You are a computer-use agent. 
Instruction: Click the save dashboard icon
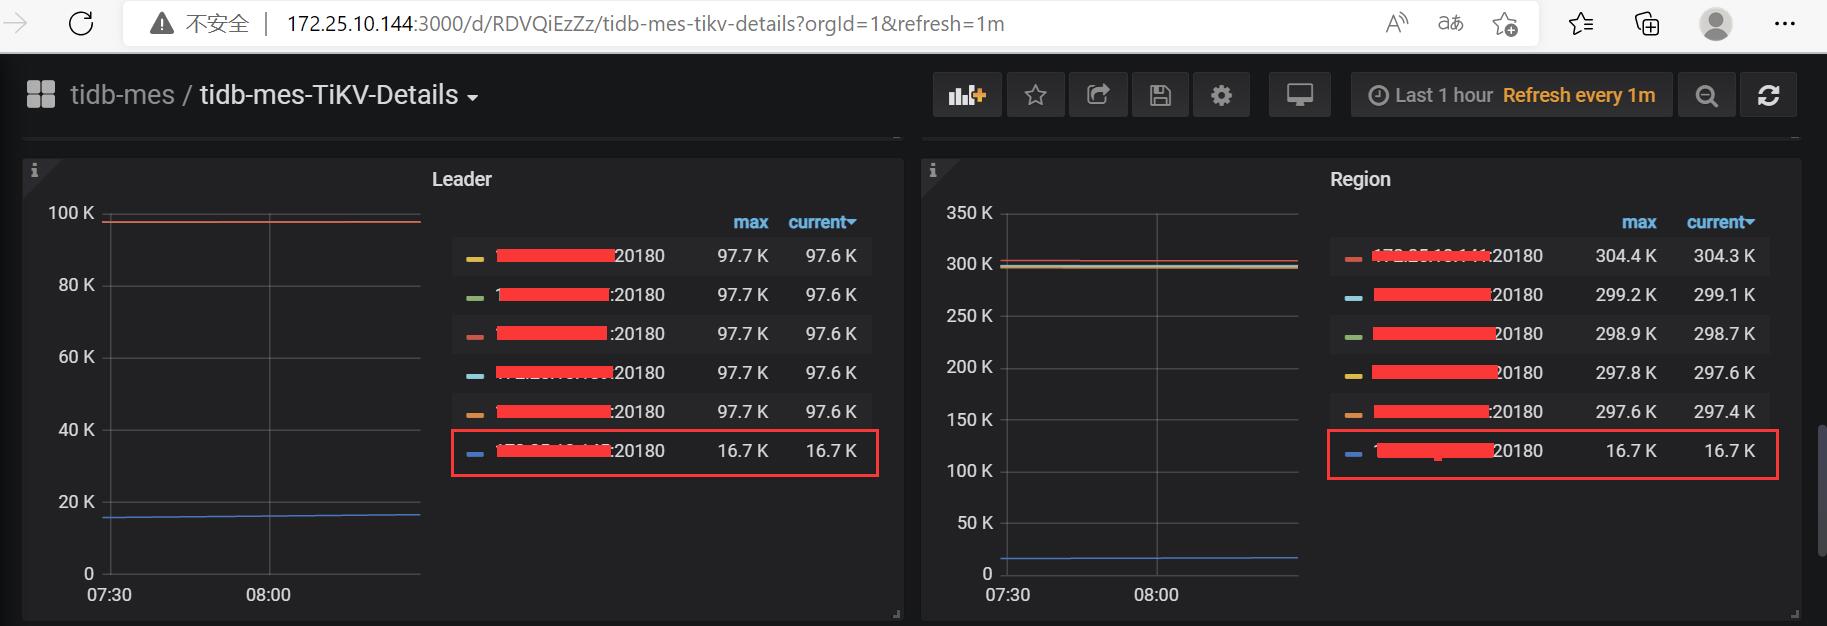click(1160, 95)
